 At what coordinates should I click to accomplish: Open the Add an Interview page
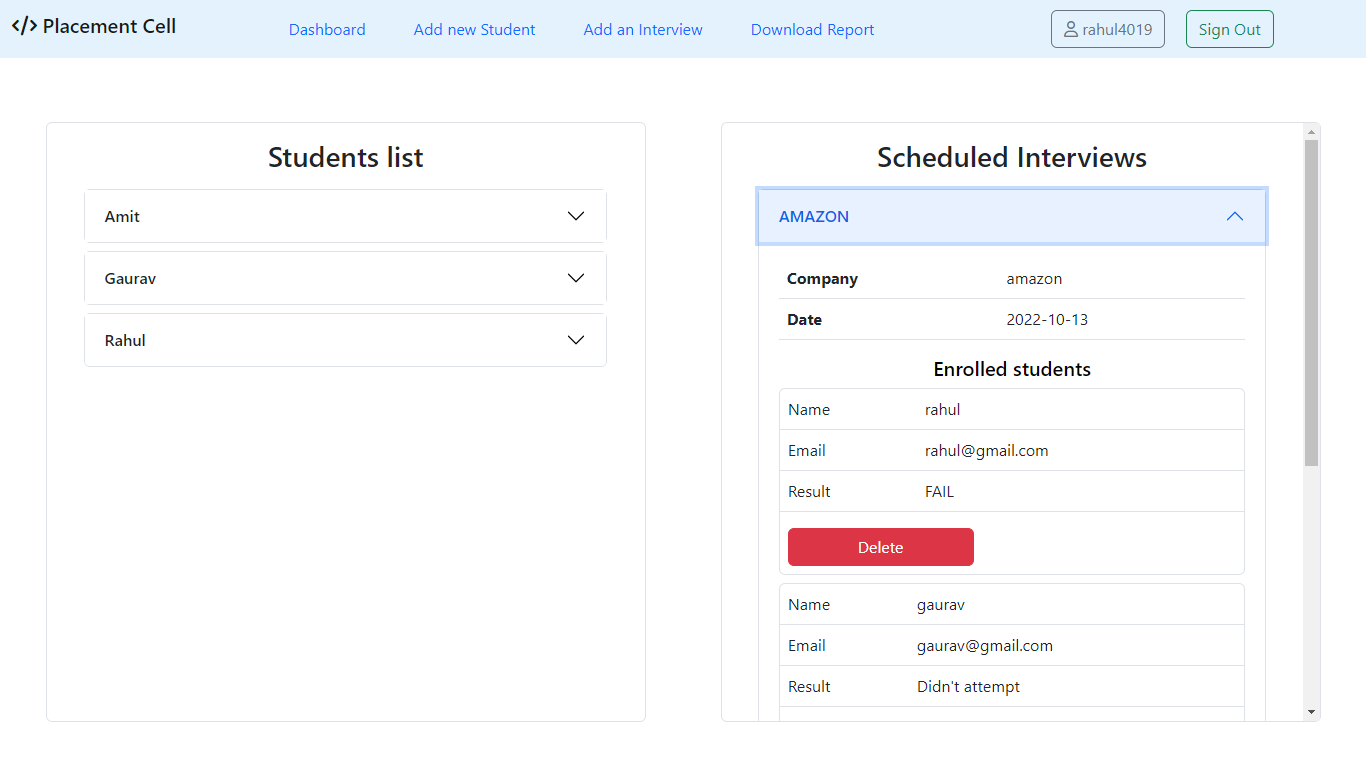tap(643, 30)
